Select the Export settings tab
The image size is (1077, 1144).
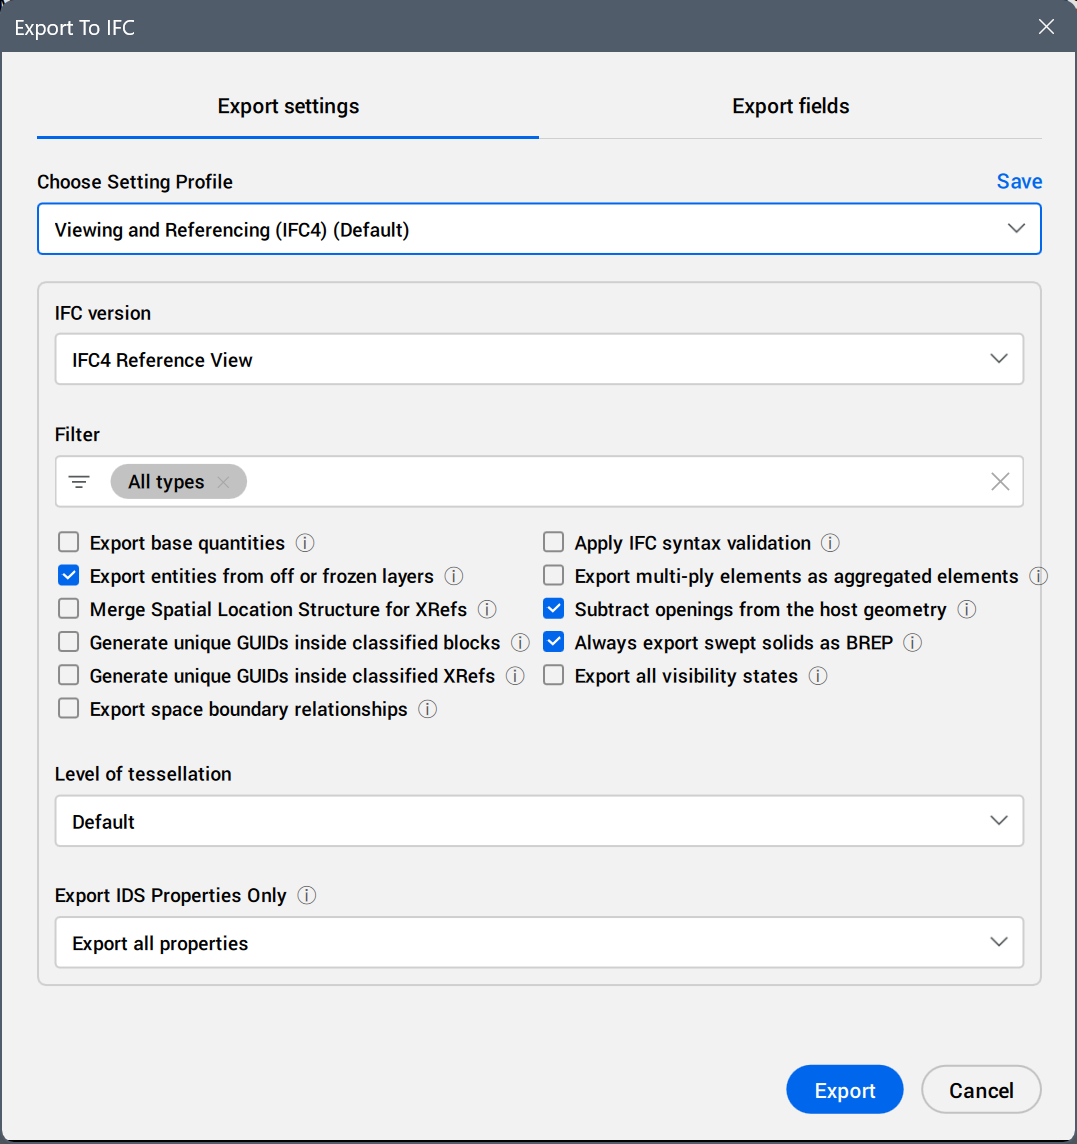coord(288,106)
